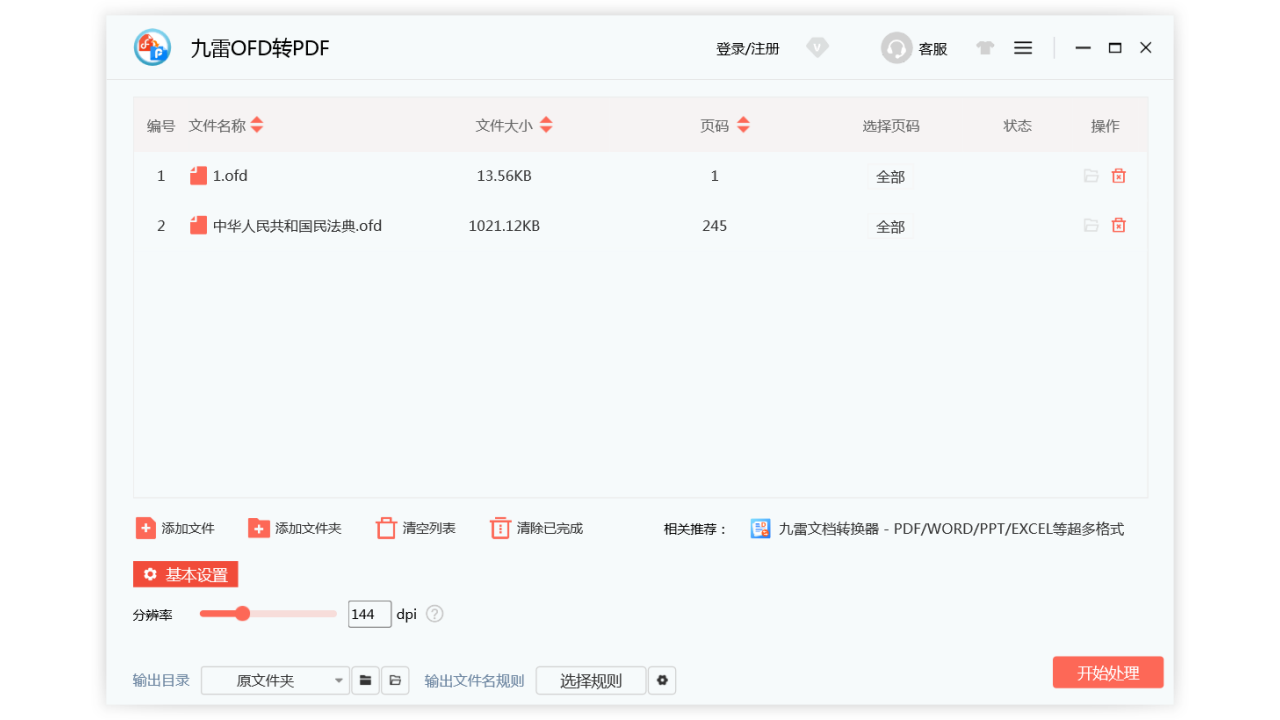The width and height of the screenshot is (1280, 720).
Task: Click 登录/注册 to sign in
Action: pos(747,47)
